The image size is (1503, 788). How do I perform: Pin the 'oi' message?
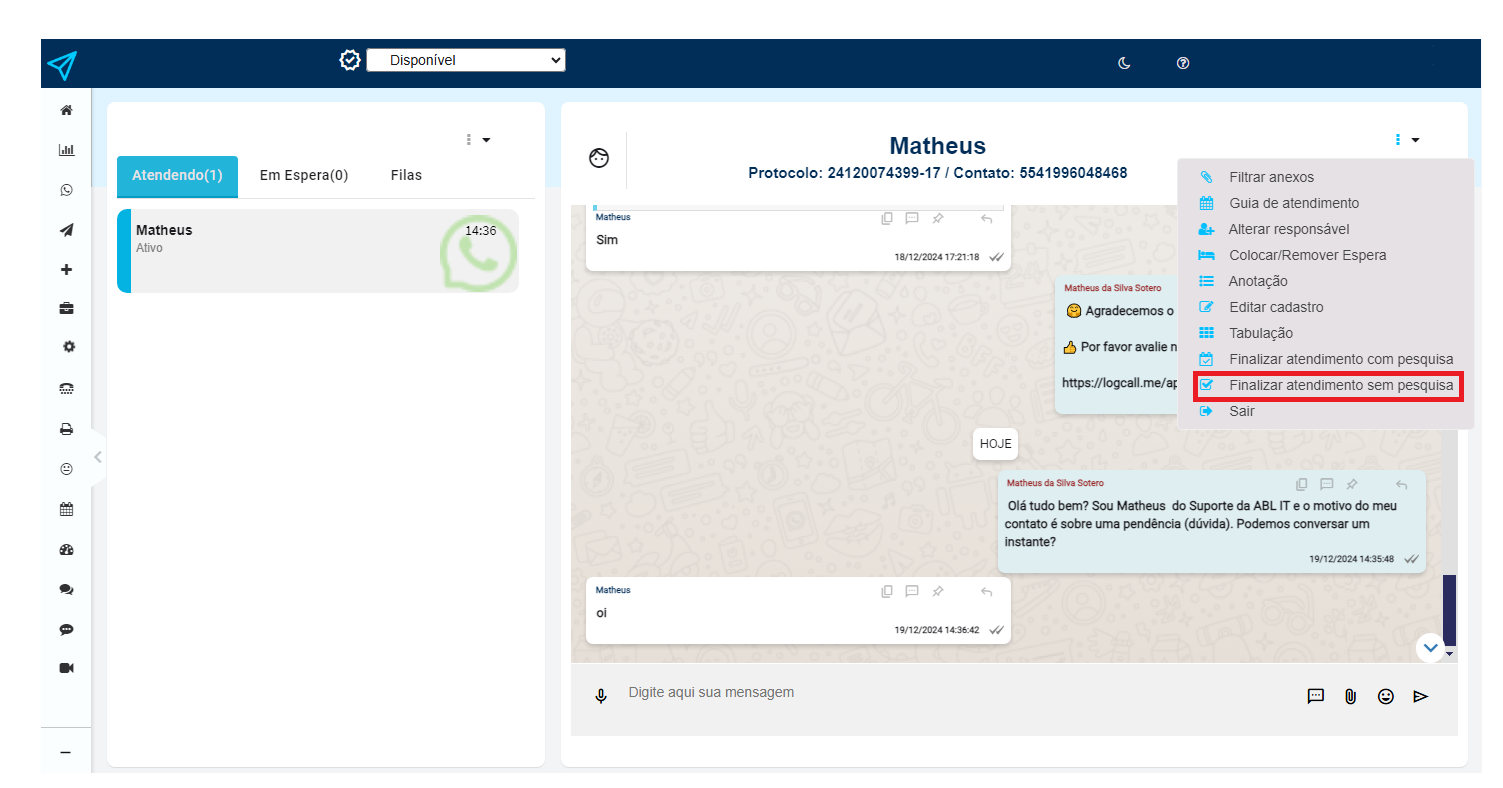(938, 591)
